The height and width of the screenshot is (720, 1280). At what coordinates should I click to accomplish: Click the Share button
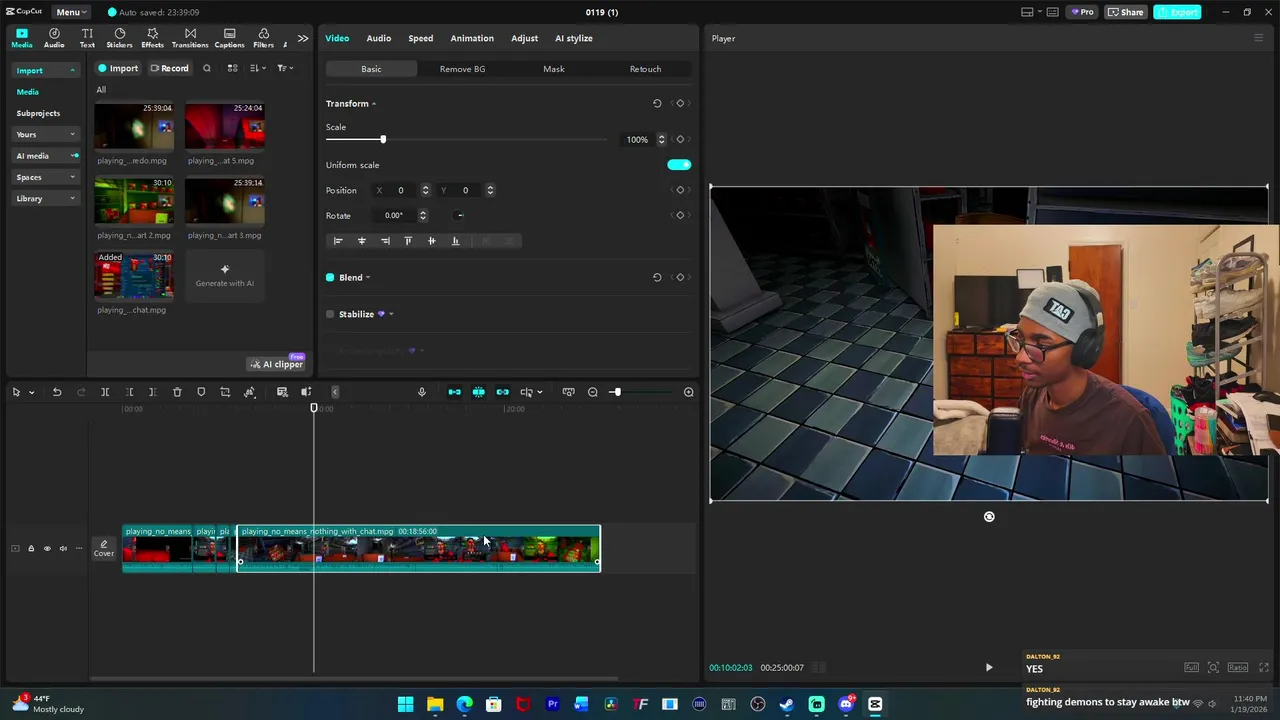[1125, 12]
